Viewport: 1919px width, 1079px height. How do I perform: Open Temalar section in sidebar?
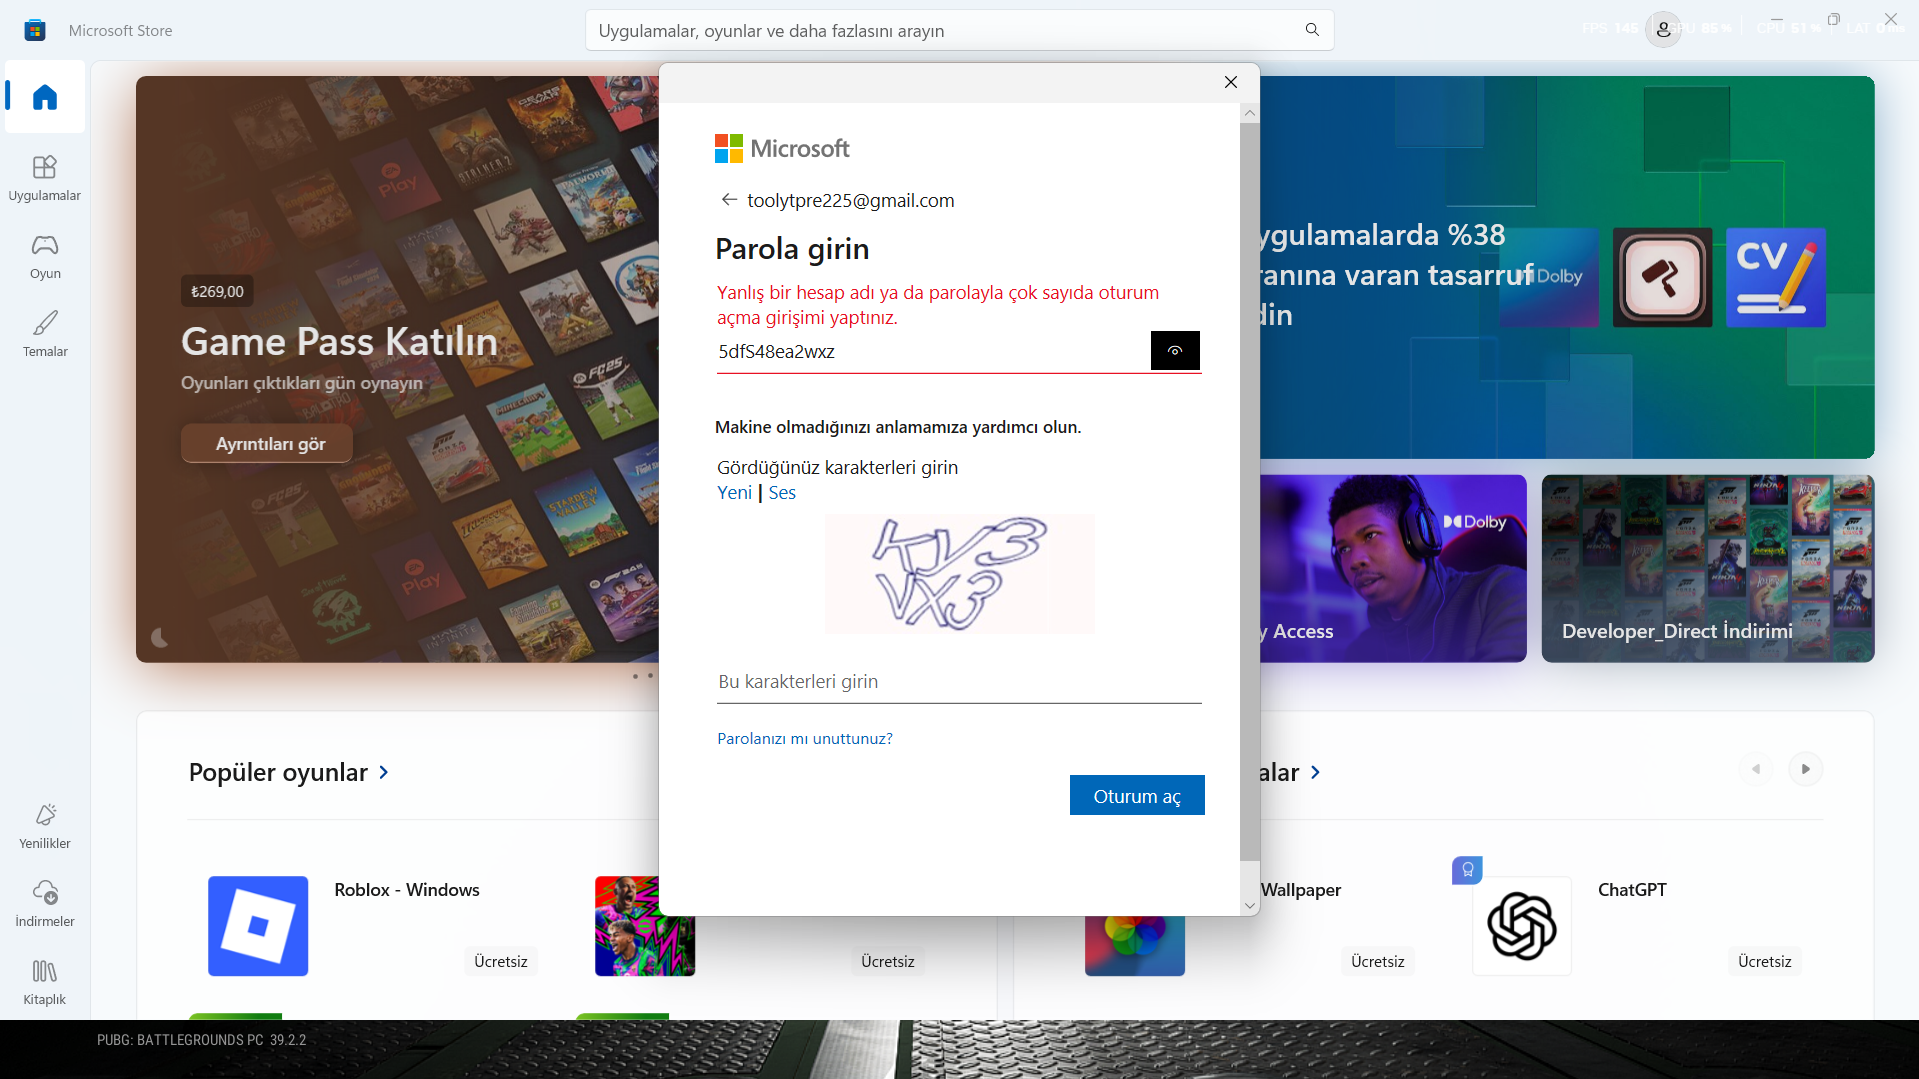point(45,334)
